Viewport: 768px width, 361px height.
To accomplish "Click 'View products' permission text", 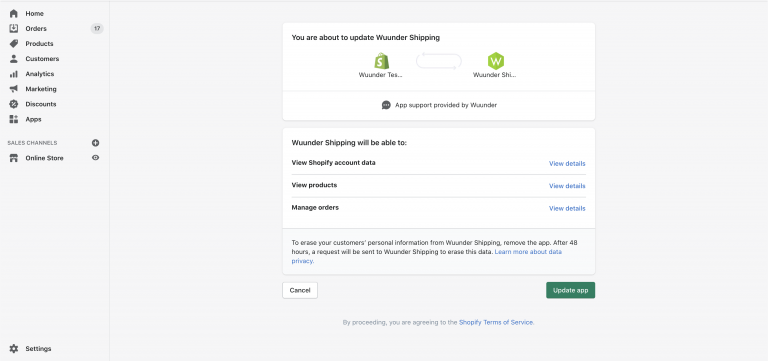I will tap(314, 185).
